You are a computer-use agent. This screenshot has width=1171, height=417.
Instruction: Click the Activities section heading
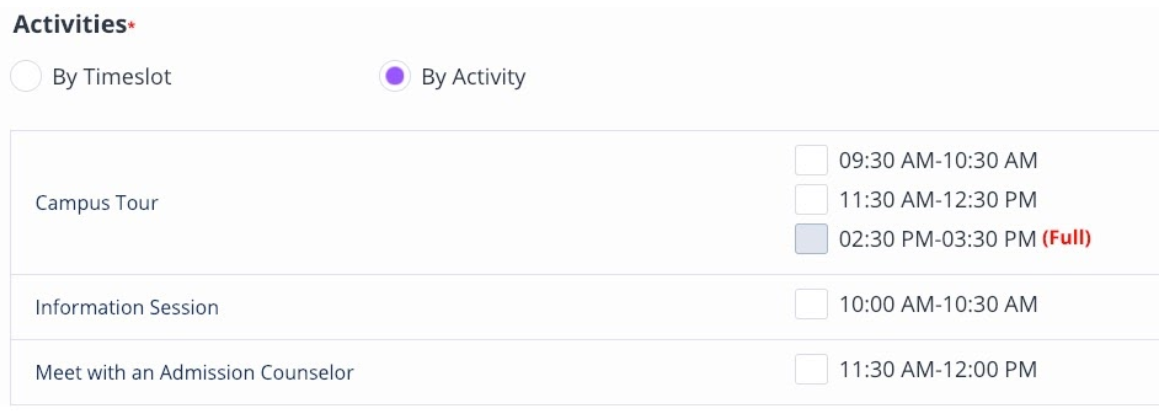click(68, 25)
